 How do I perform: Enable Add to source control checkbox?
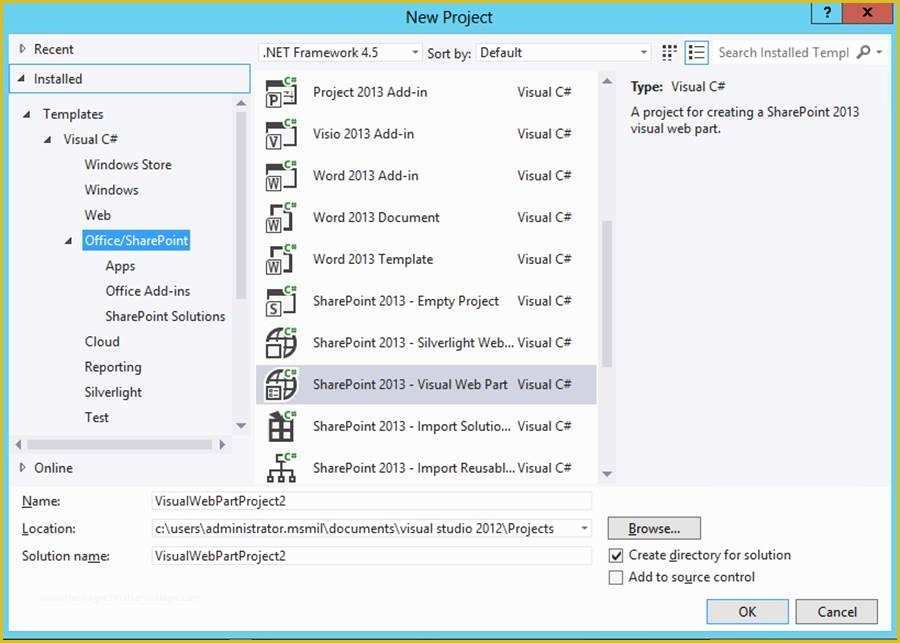pos(616,578)
